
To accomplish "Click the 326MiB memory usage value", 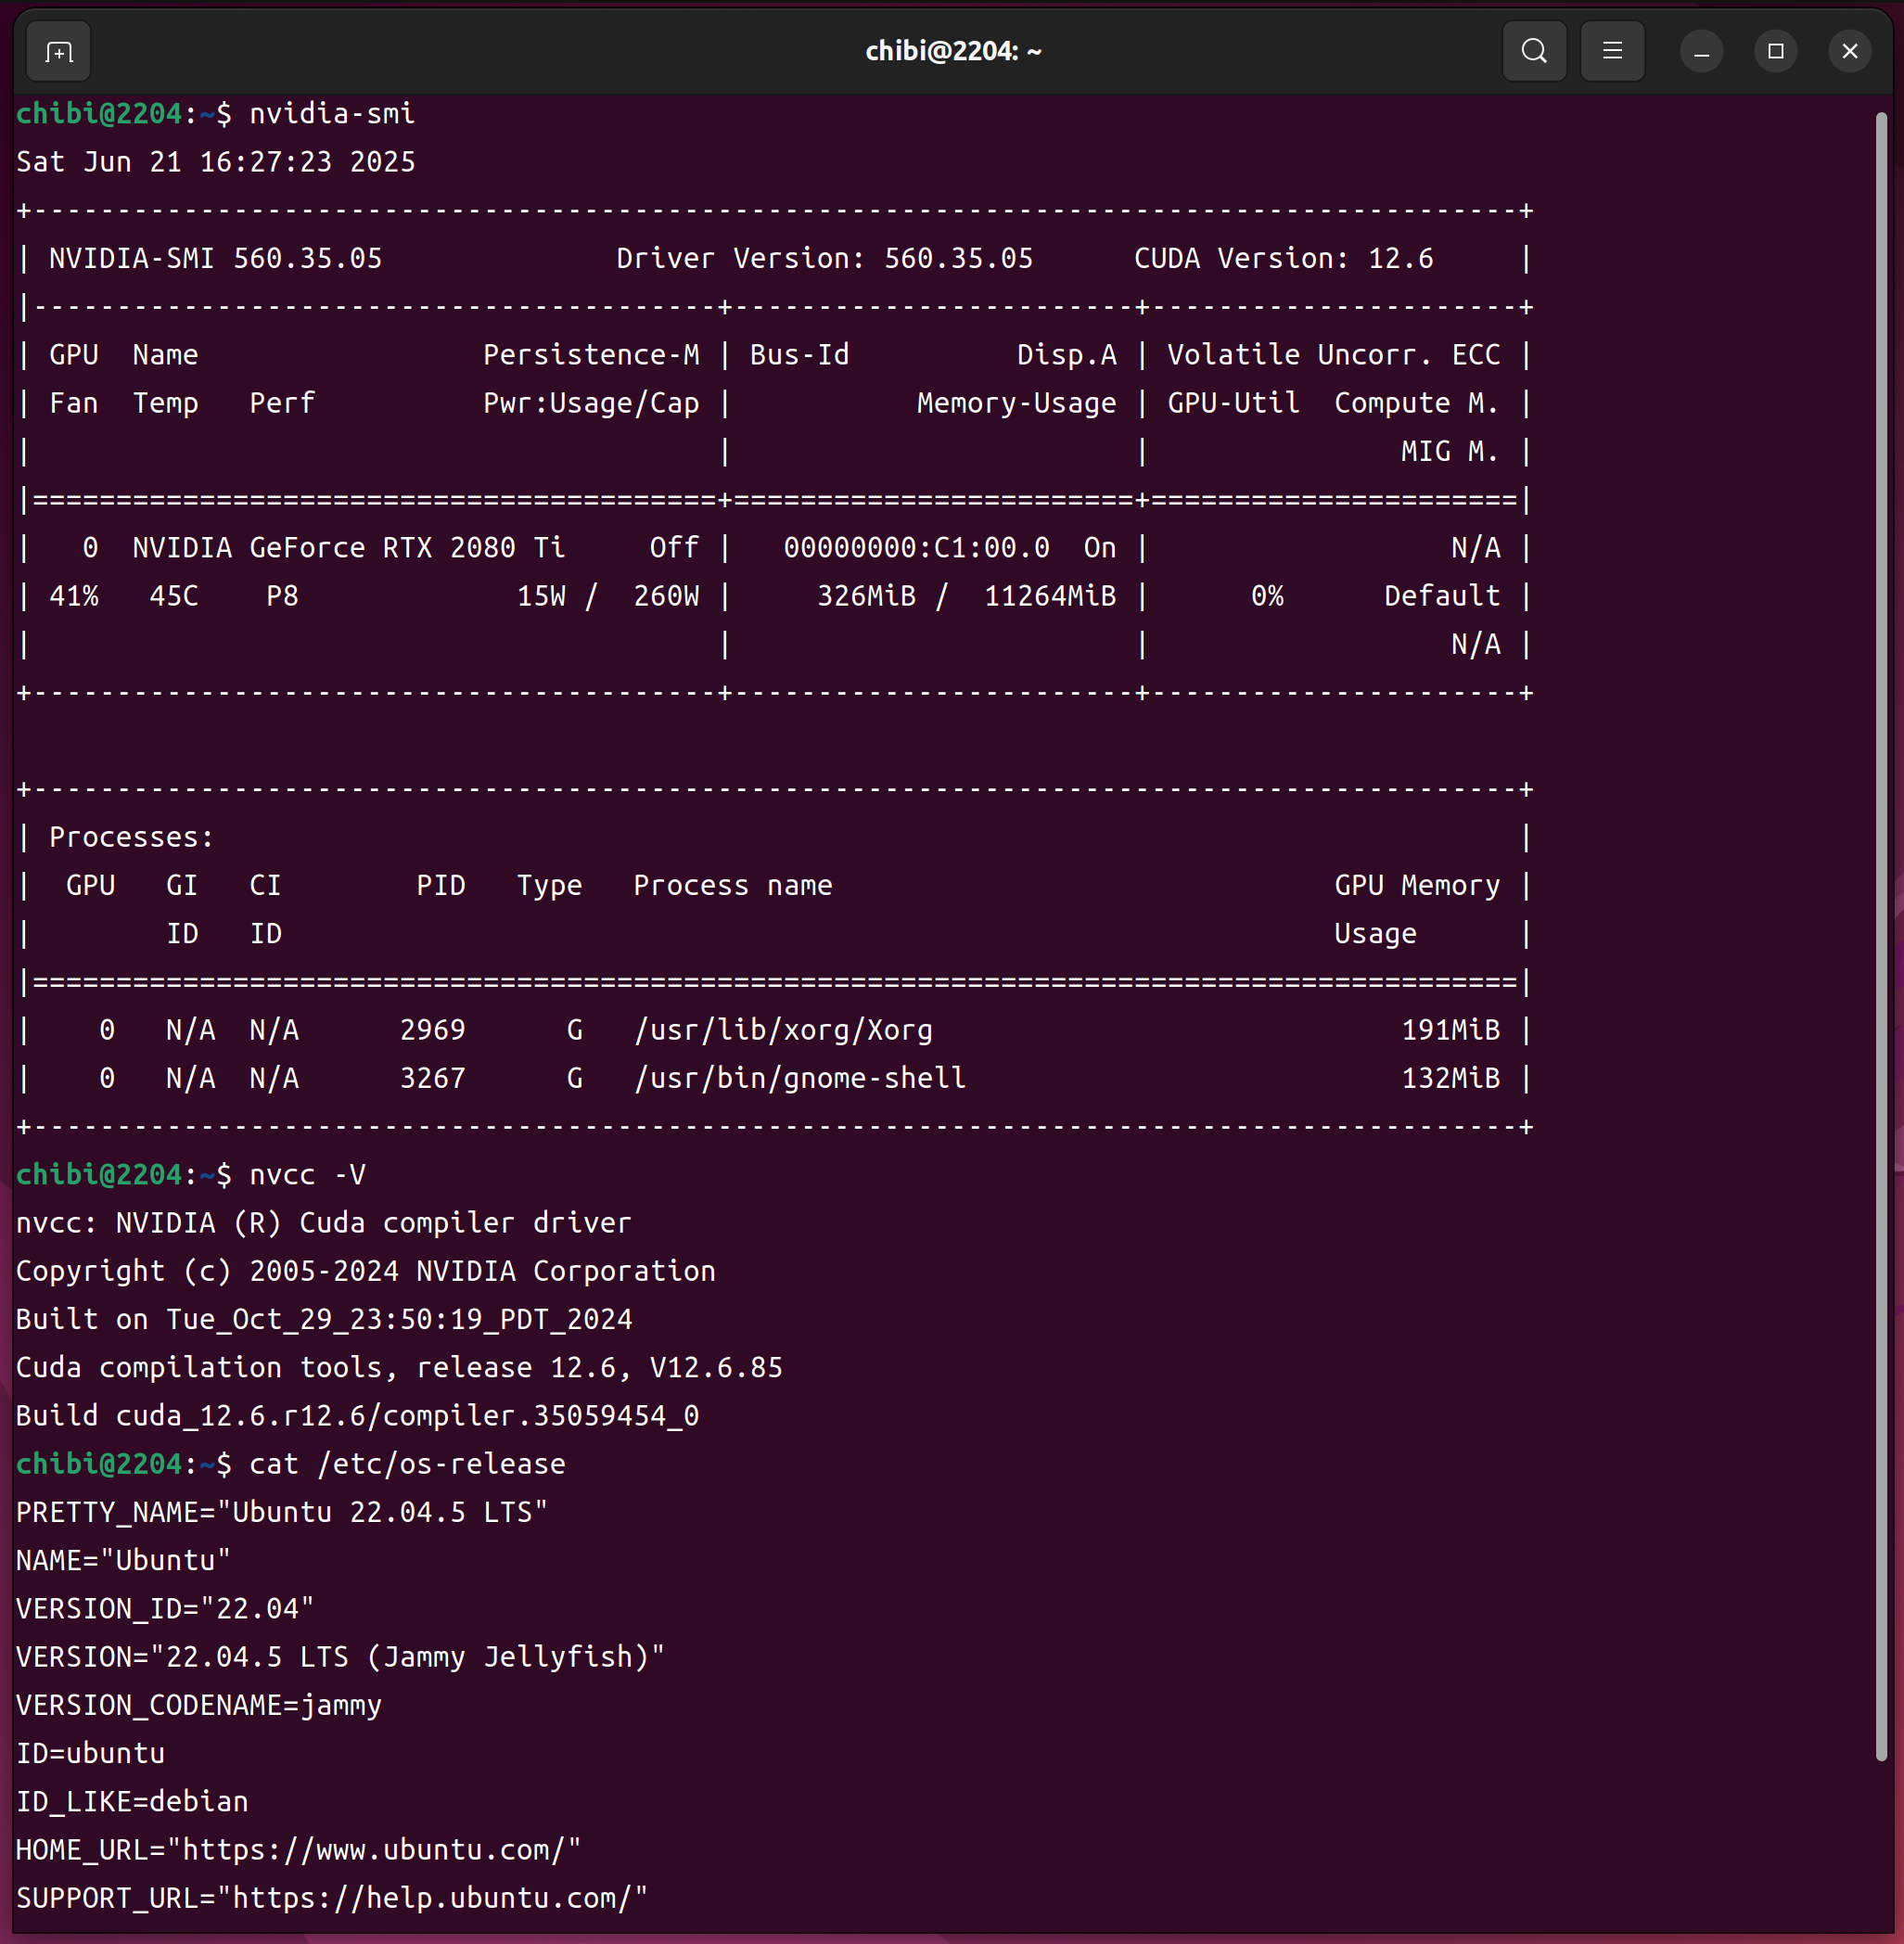I will click(866, 596).
